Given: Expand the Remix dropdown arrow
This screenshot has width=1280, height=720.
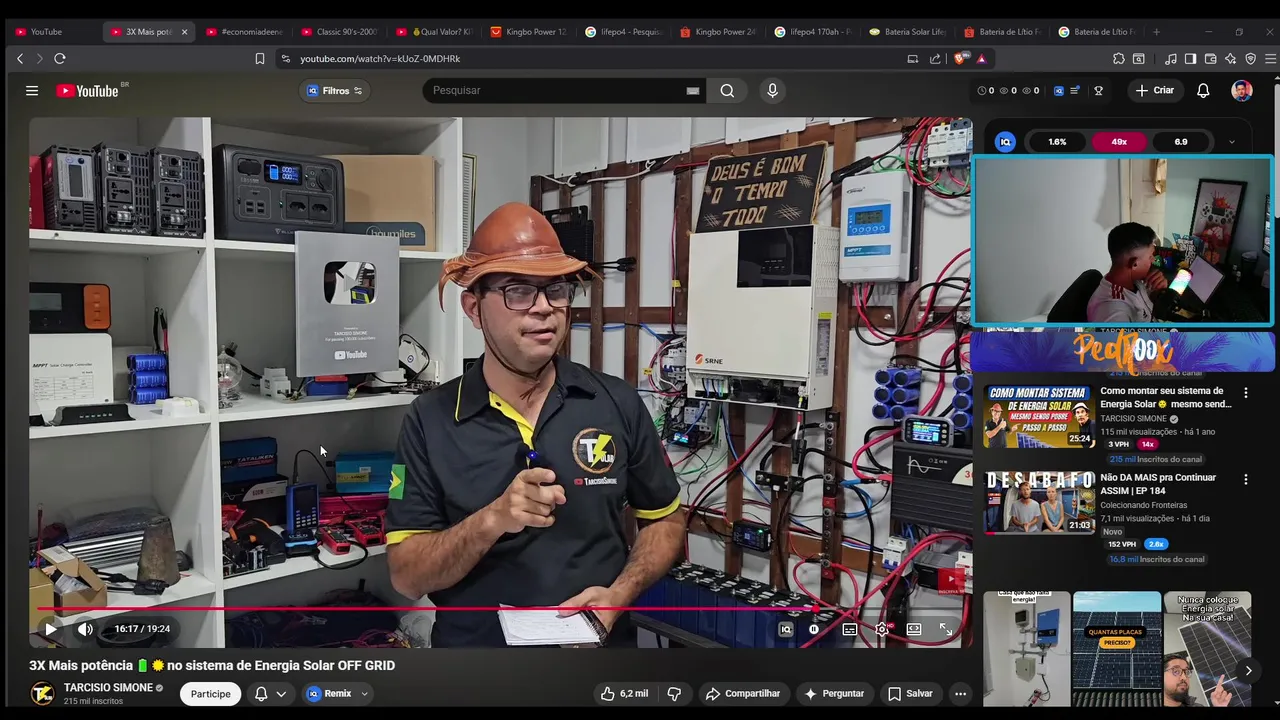Looking at the screenshot, I should (x=364, y=693).
